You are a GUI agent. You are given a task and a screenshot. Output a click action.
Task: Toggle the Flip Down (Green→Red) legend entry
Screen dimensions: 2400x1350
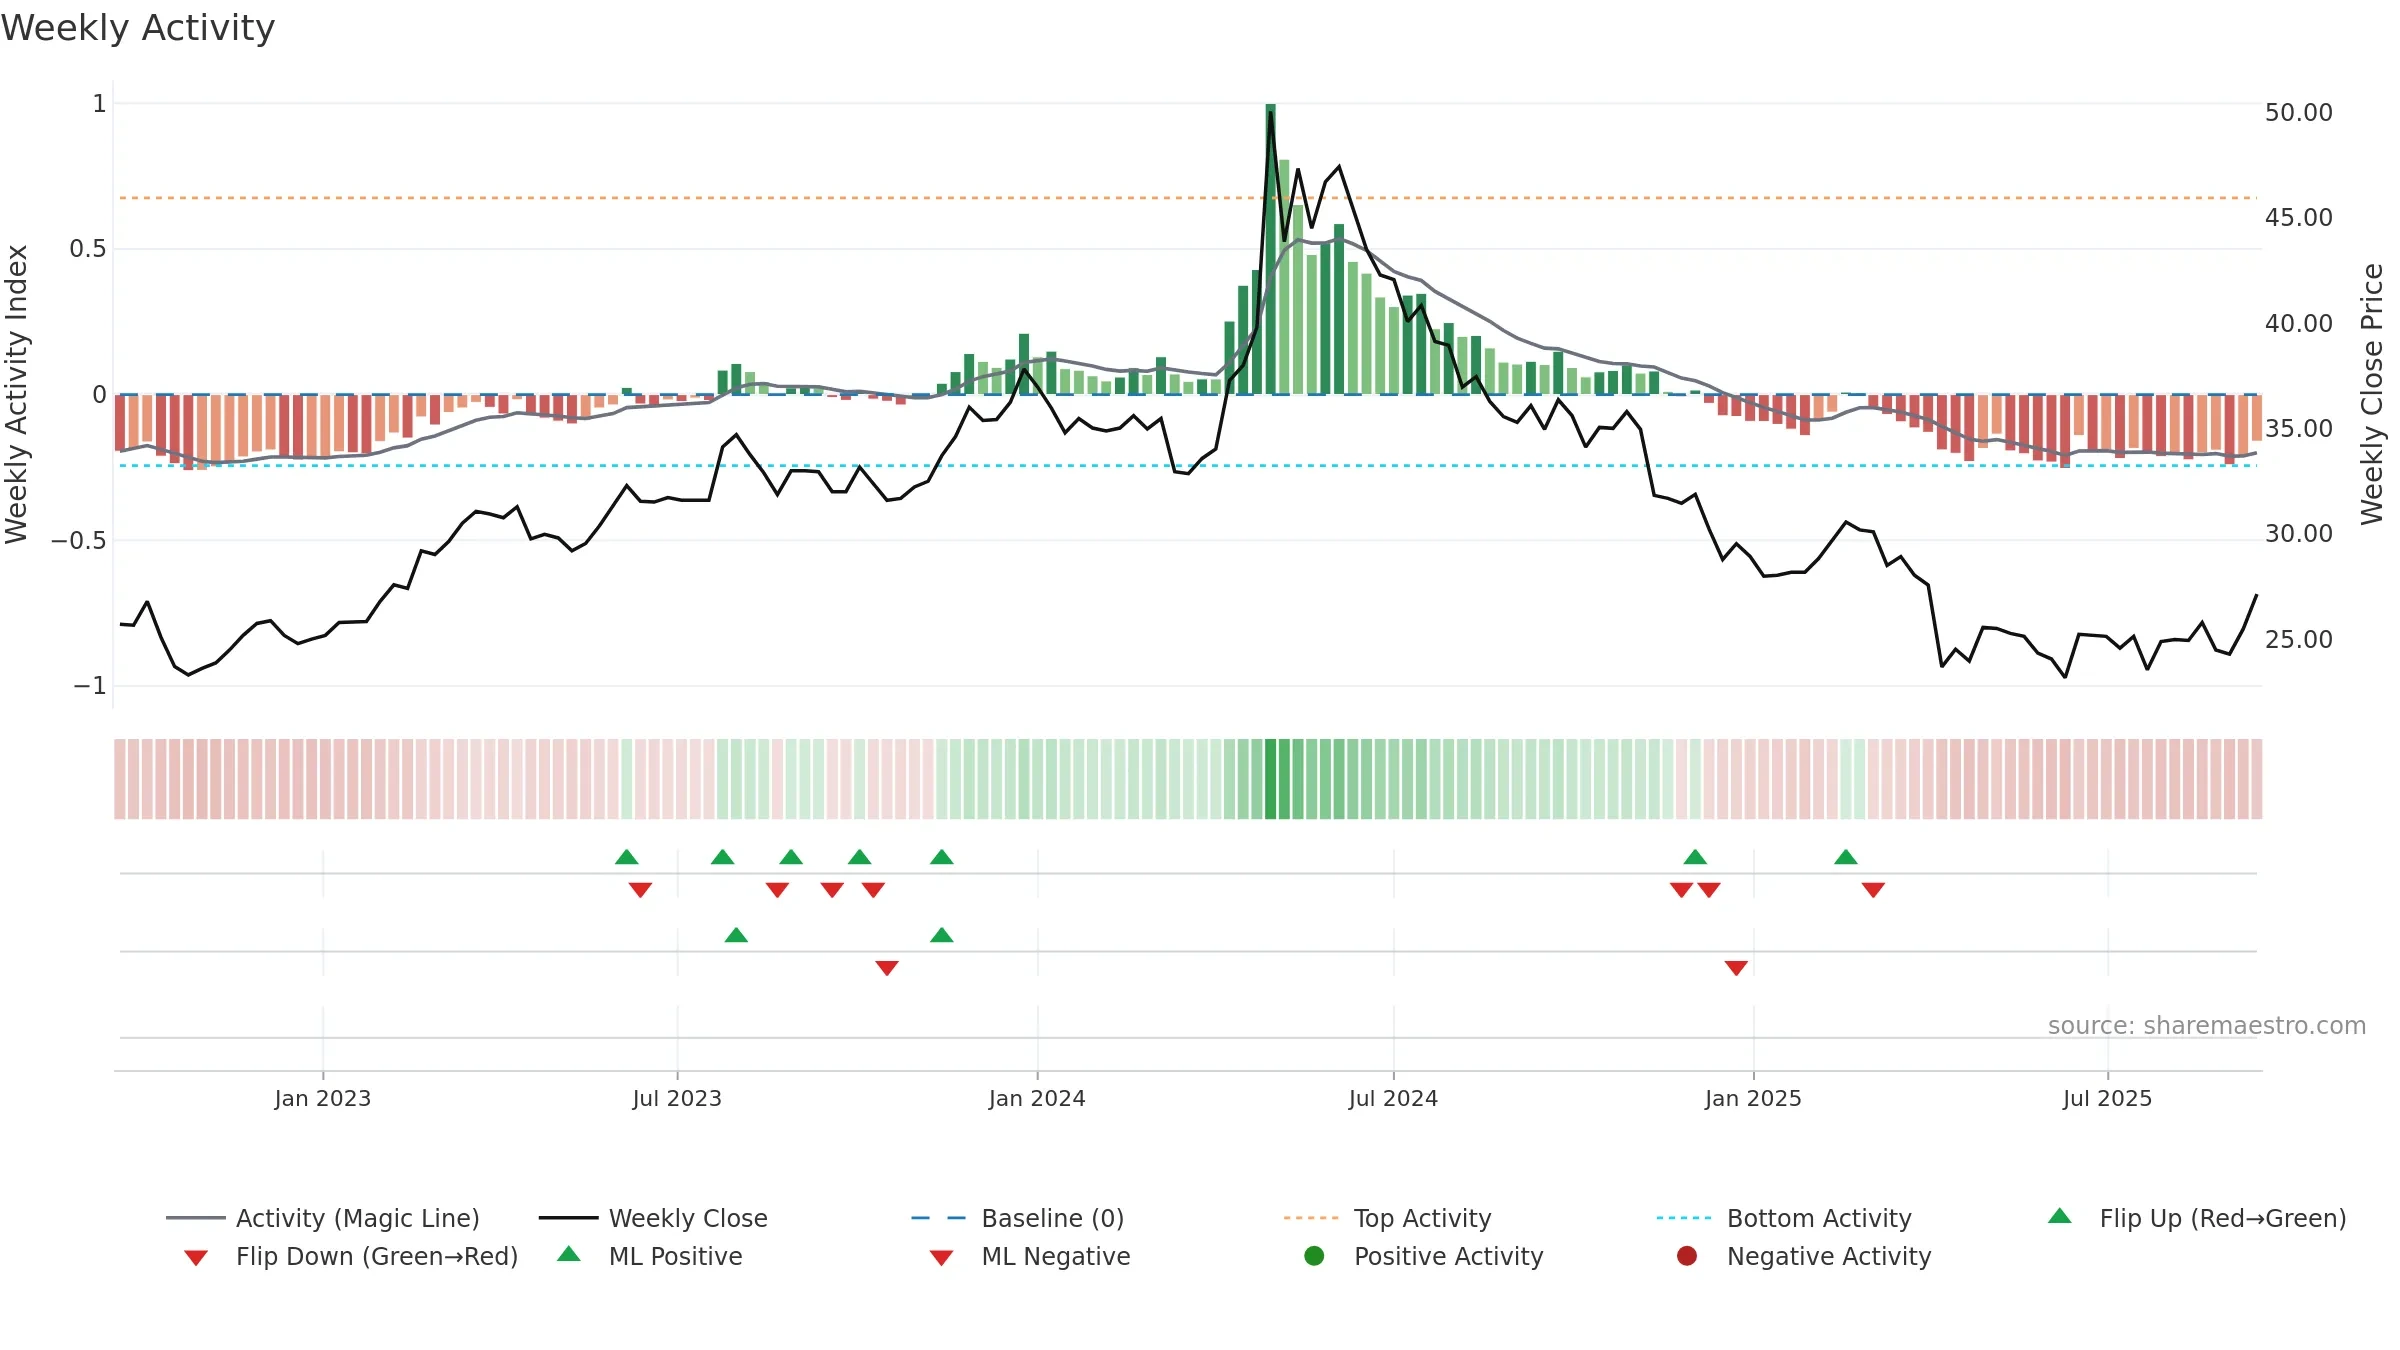(x=350, y=1256)
